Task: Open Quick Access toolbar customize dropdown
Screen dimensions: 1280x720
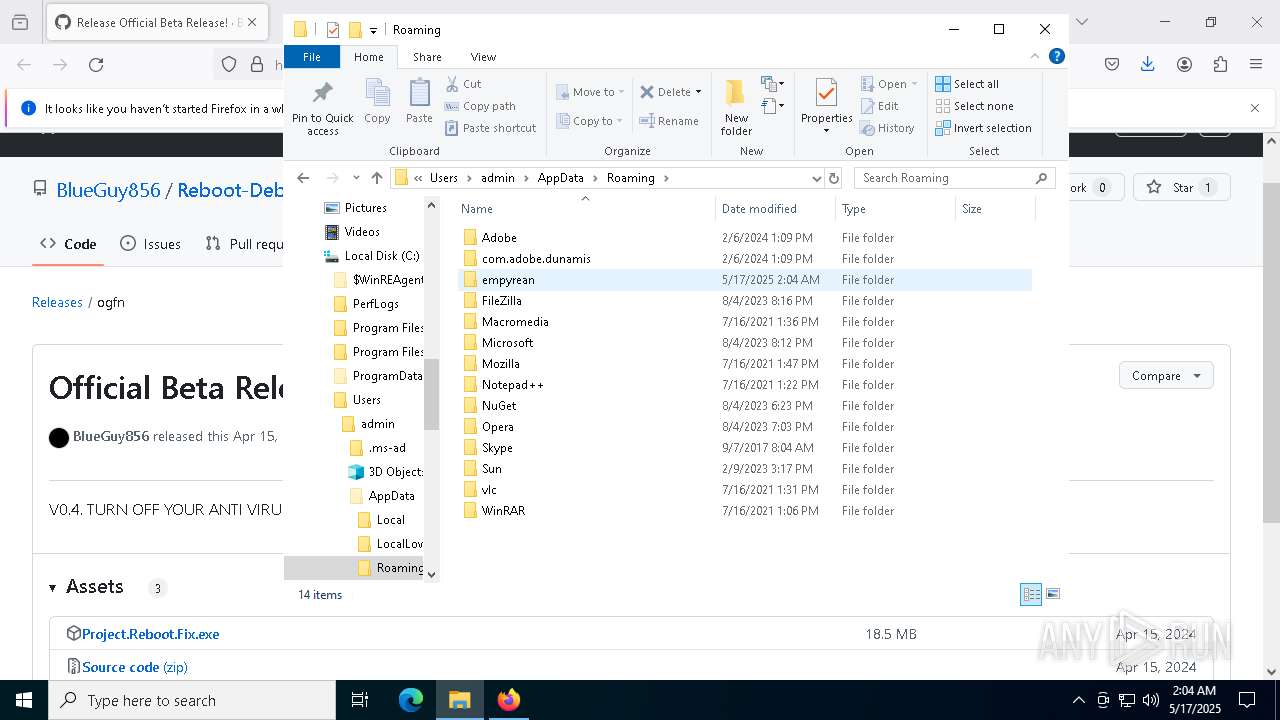Action: (x=373, y=30)
